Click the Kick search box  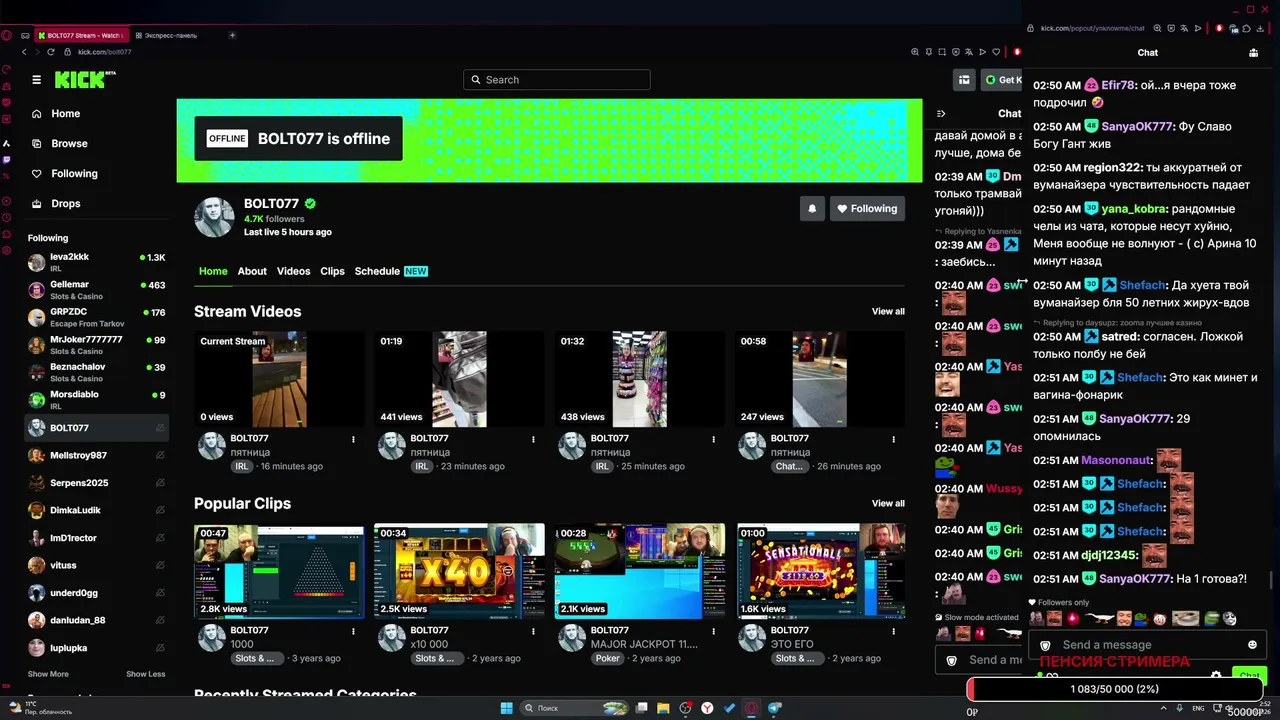click(x=557, y=80)
